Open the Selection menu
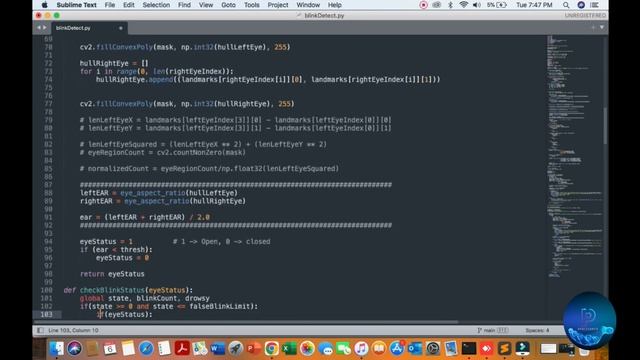 (x=156, y=5)
